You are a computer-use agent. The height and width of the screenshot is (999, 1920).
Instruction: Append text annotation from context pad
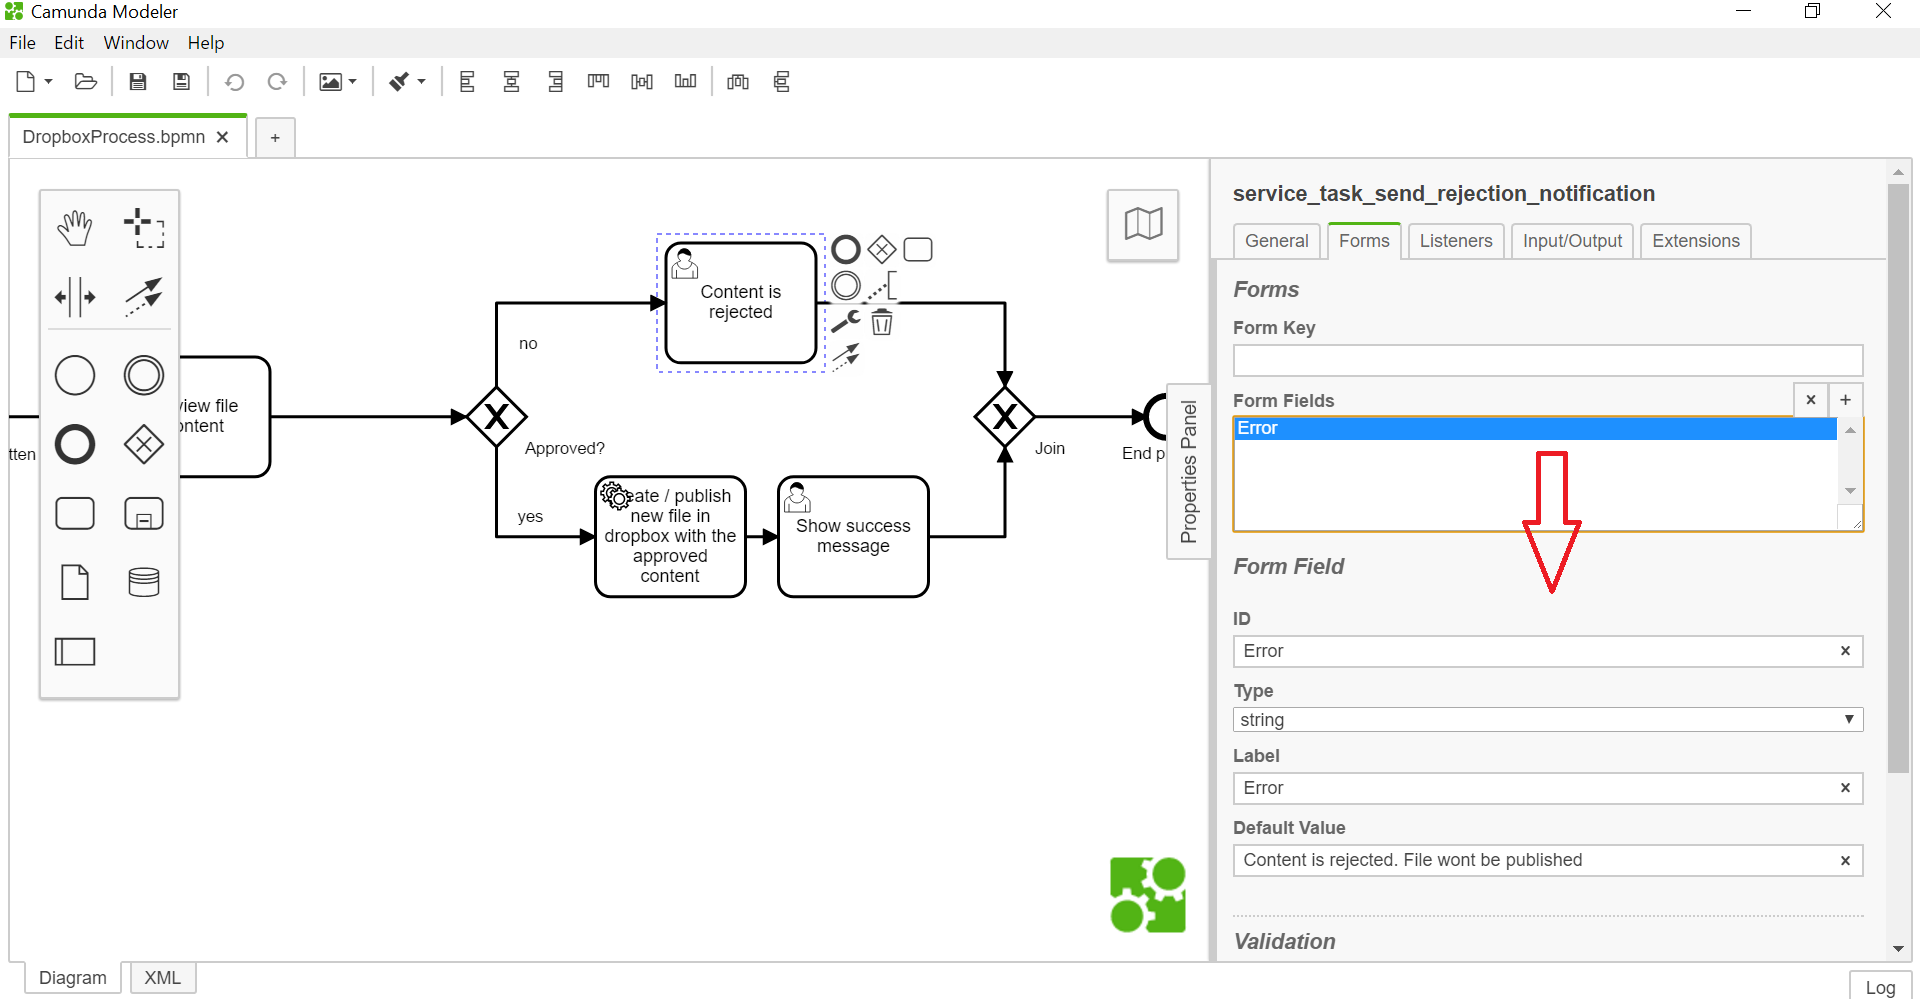tap(882, 286)
